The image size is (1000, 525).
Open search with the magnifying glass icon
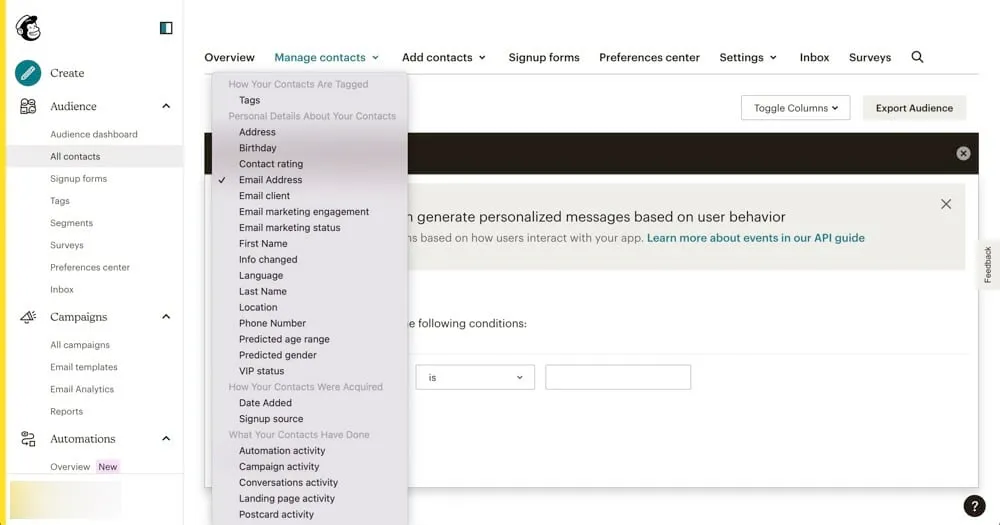click(x=917, y=57)
